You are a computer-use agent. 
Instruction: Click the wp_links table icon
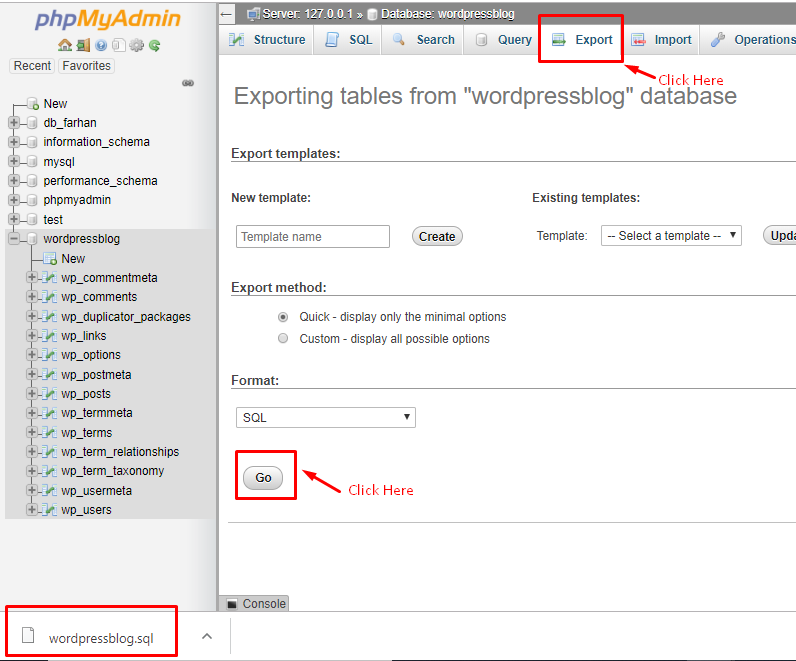[49, 336]
